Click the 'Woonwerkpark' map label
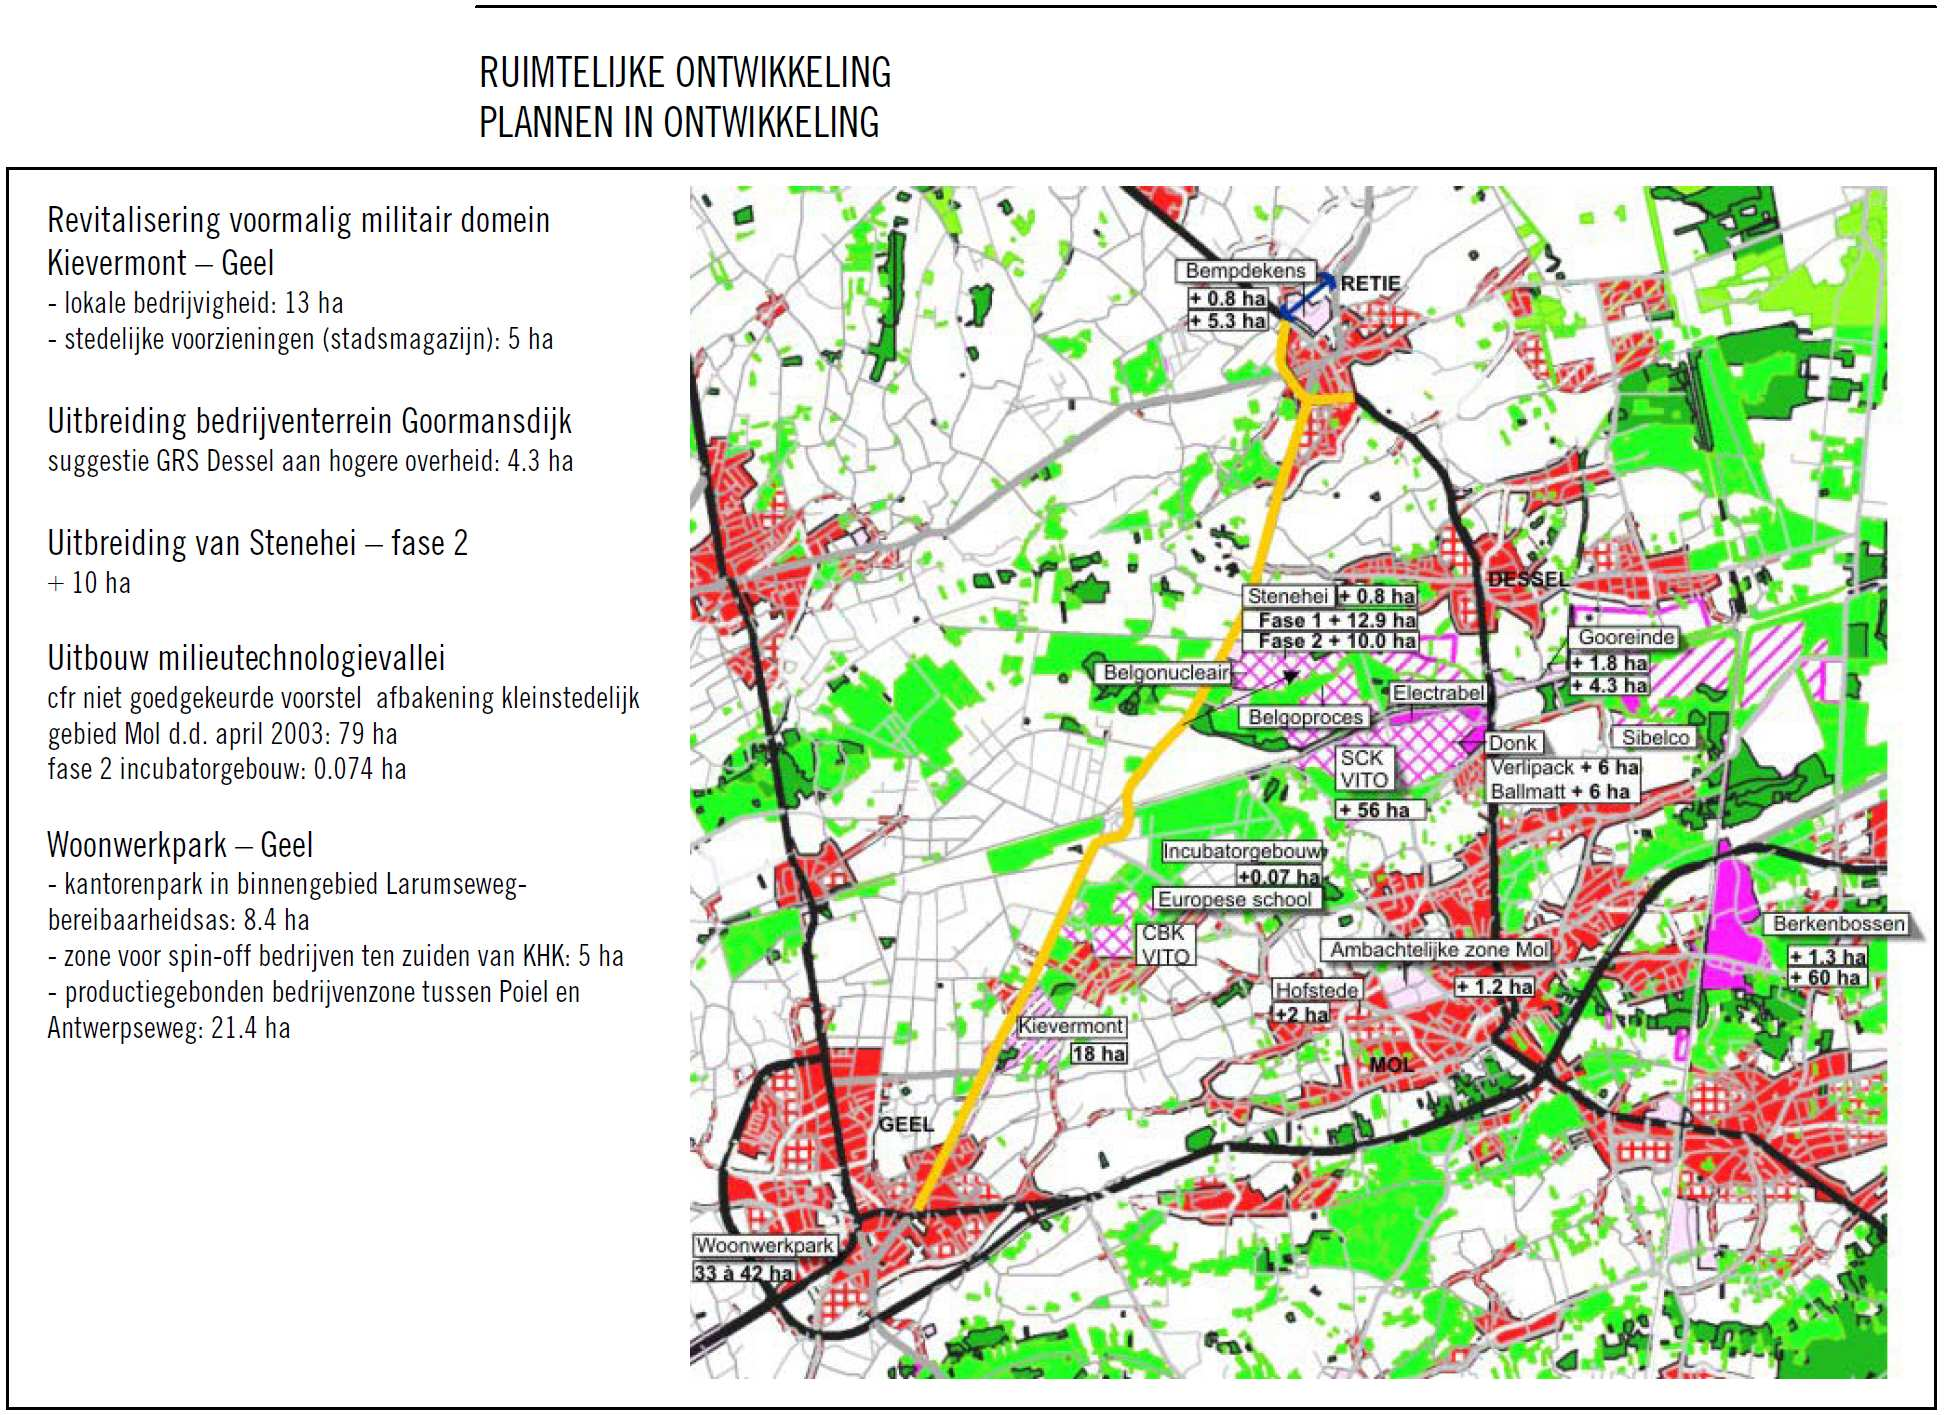This screenshot has width=1945, height=1415. tap(765, 1247)
